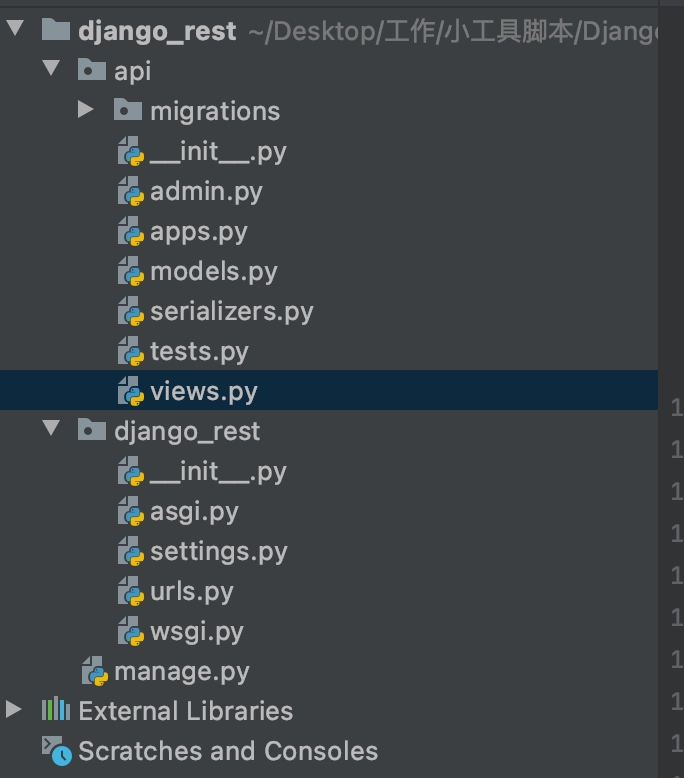Screen dimensions: 684x778
Task: Select admin.py file name
Action: click(206, 191)
